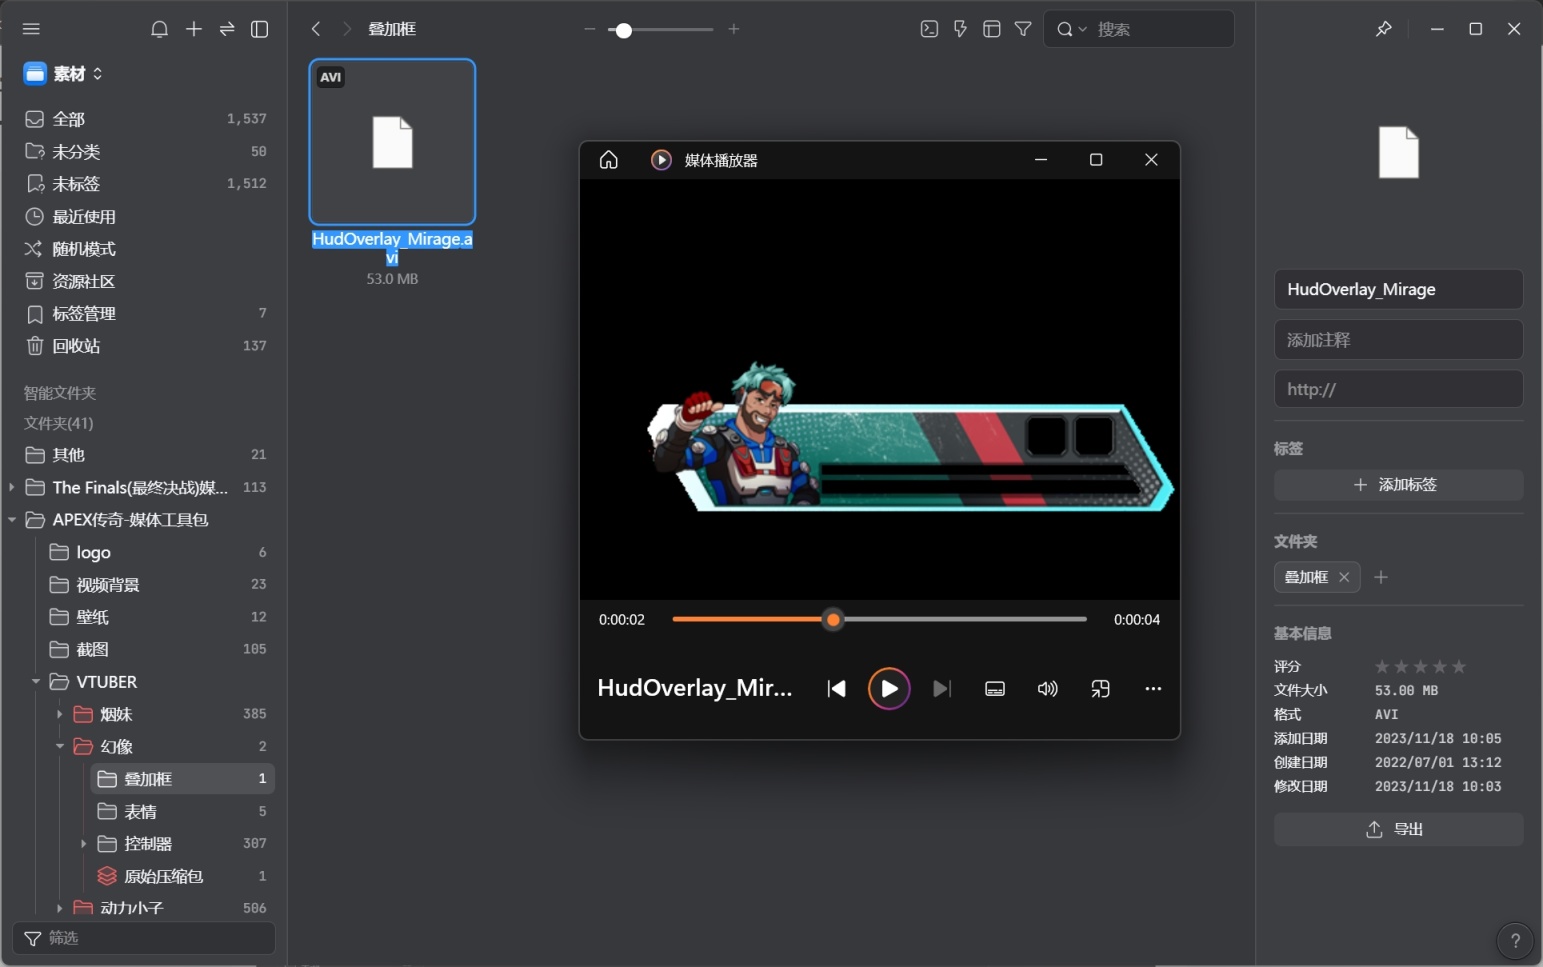Click the switch library arrows icon
The width and height of the screenshot is (1543, 967).
[x=227, y=29]
